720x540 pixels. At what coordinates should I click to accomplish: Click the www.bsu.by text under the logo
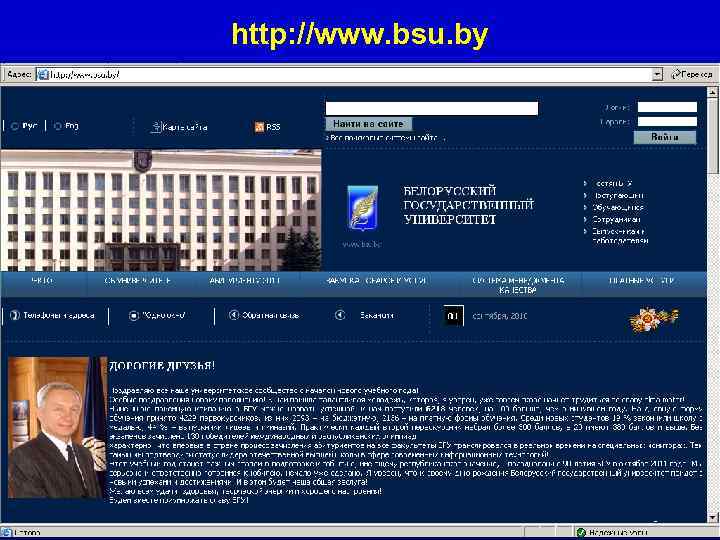tap(362, 244)
